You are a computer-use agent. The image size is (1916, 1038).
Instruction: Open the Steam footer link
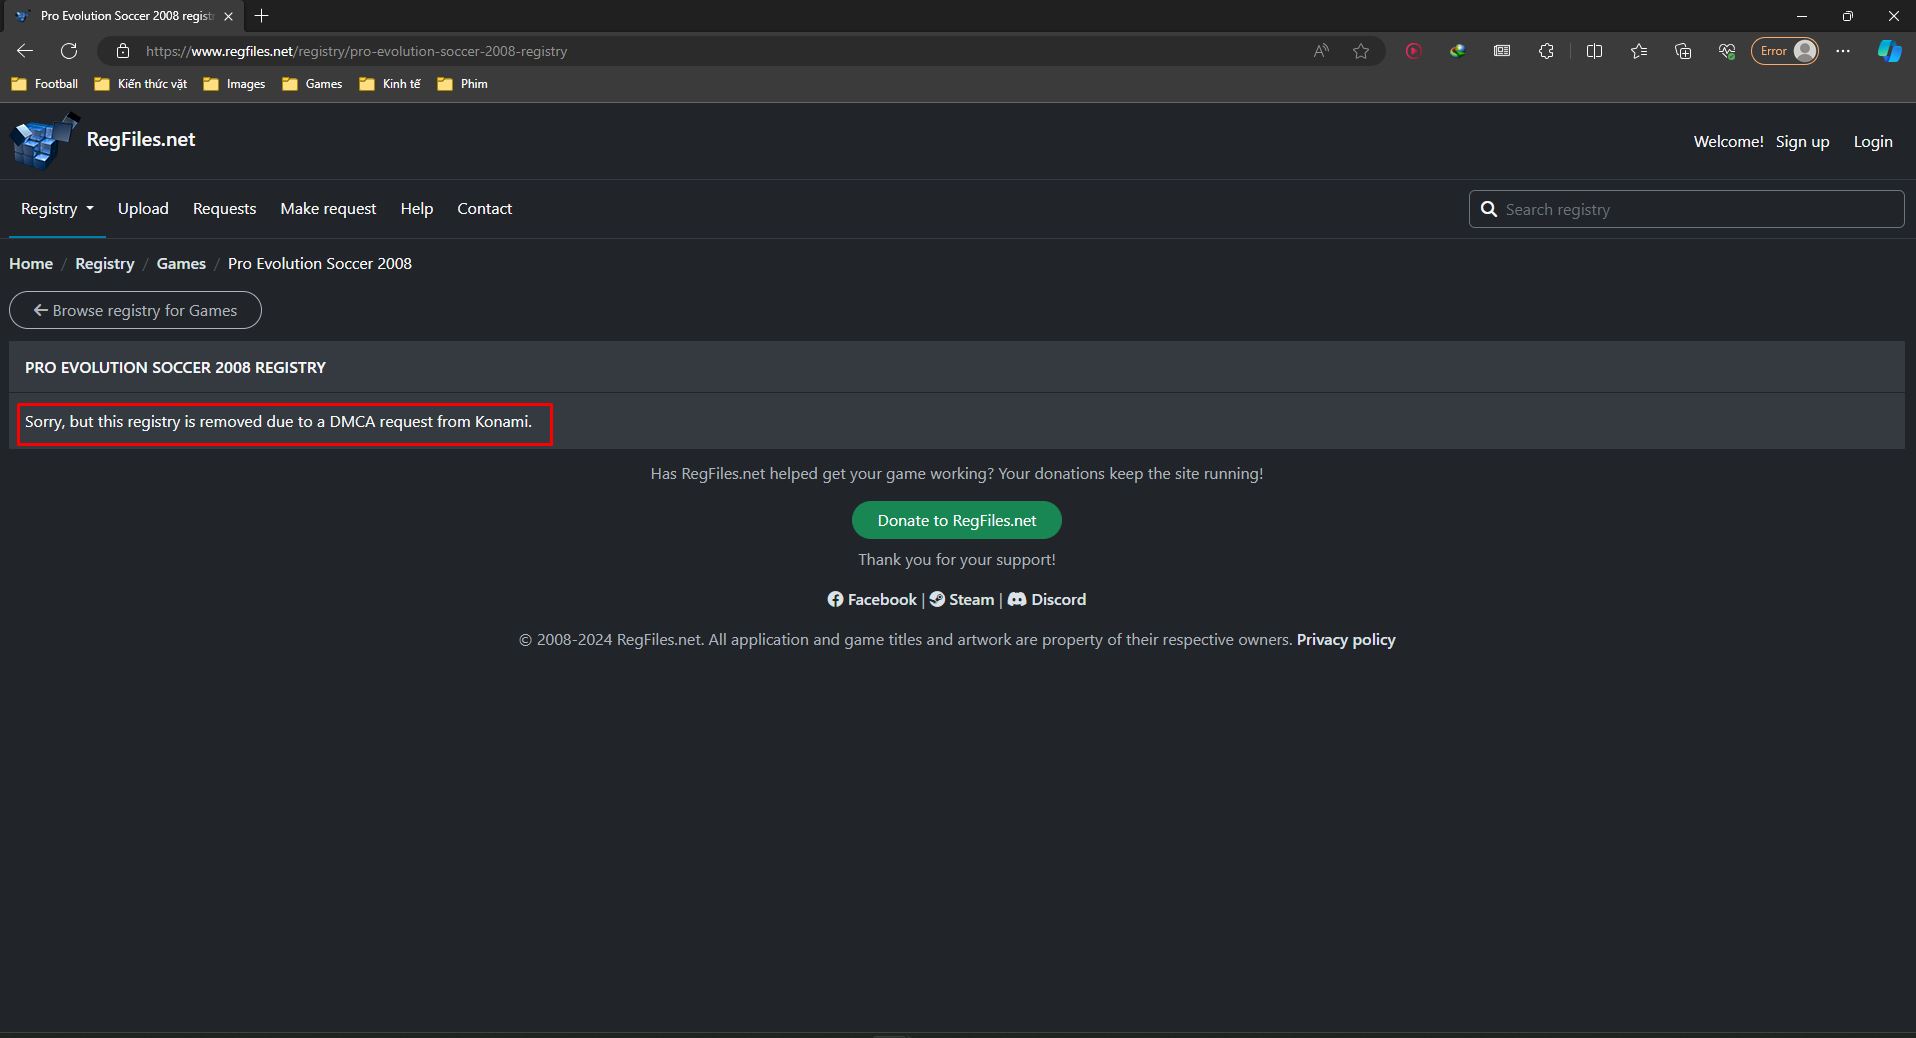pos(961,600)
